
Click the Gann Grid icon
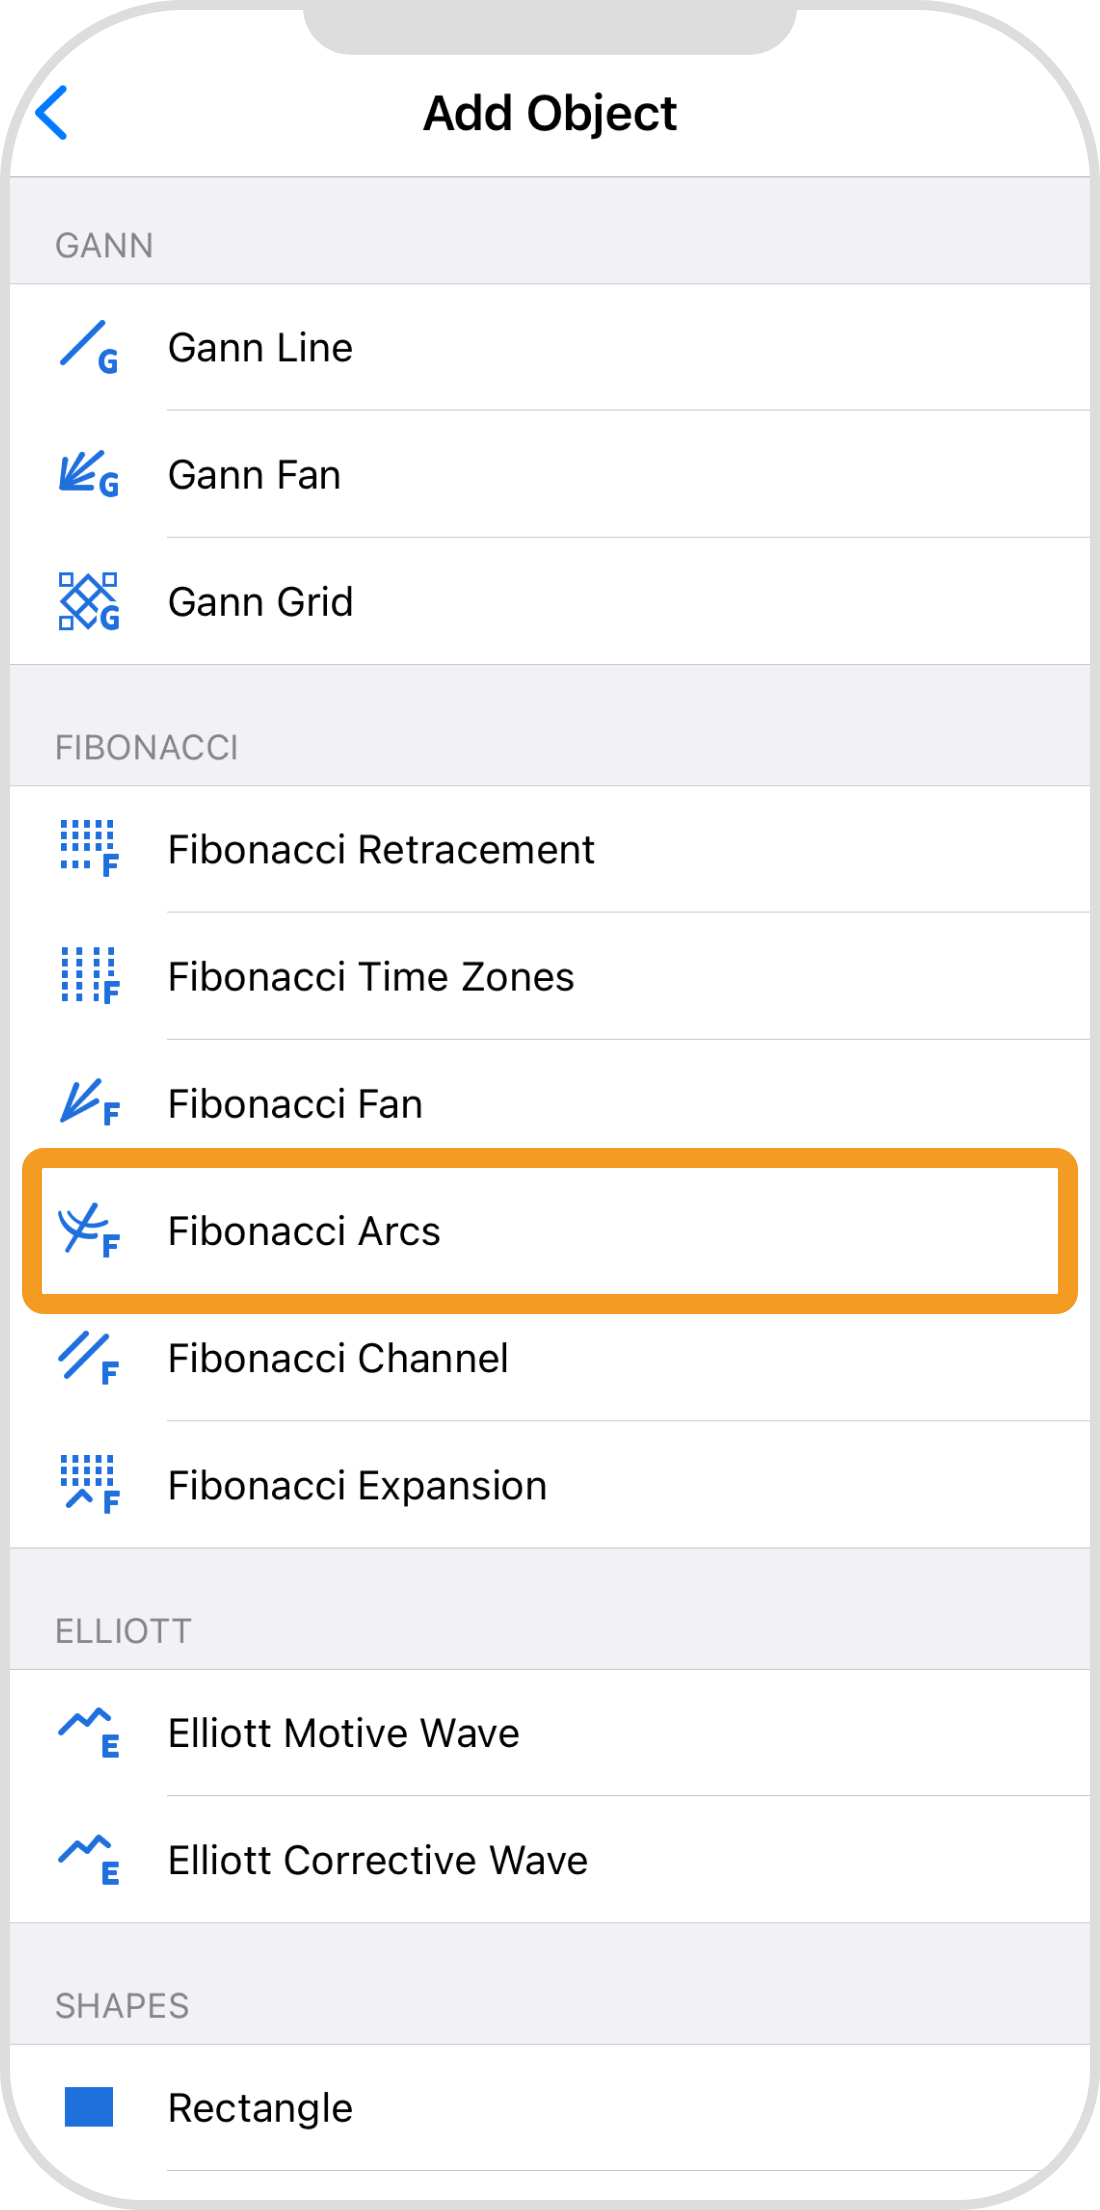click(x=88, y=601)
